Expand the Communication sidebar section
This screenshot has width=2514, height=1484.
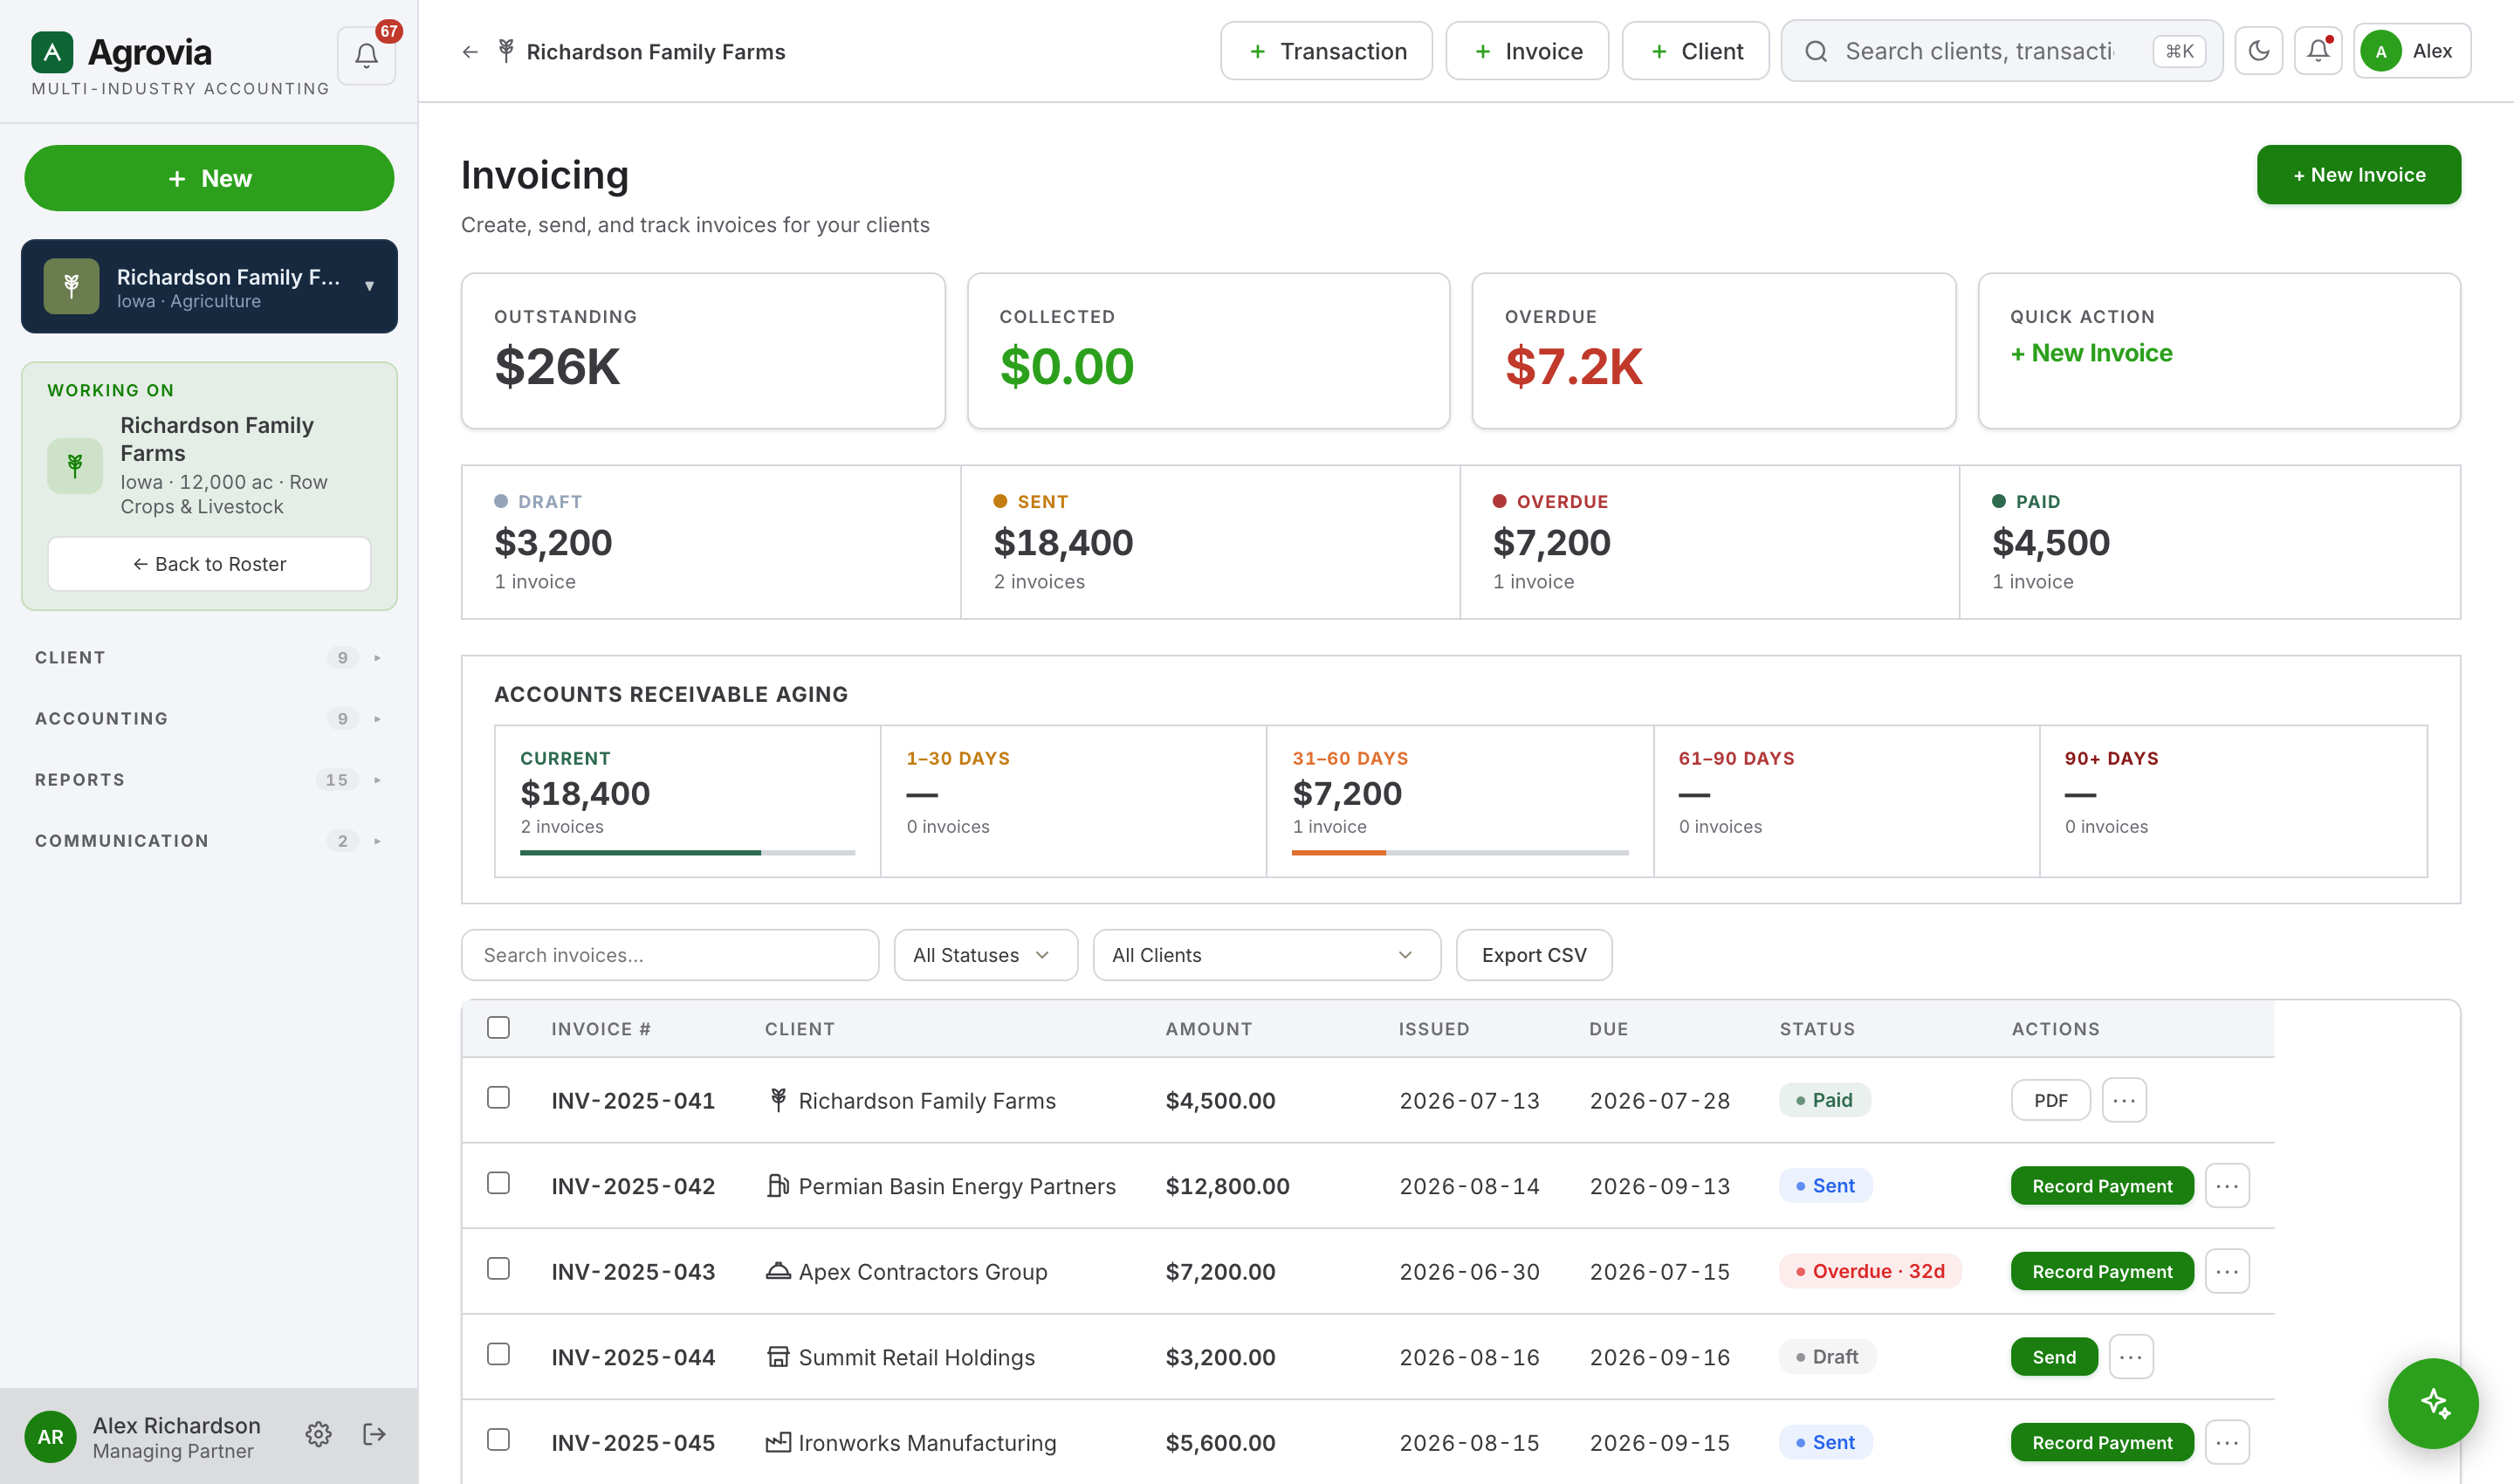pos(209,840)
